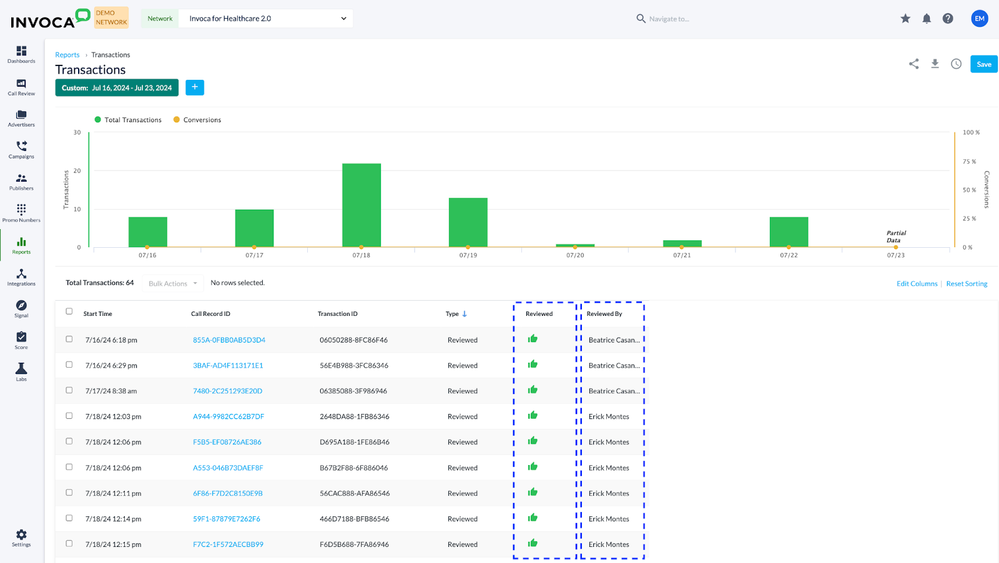Sort by Start Time column
This screenshot has height=563, width=999.
click(x=97, y=313)
